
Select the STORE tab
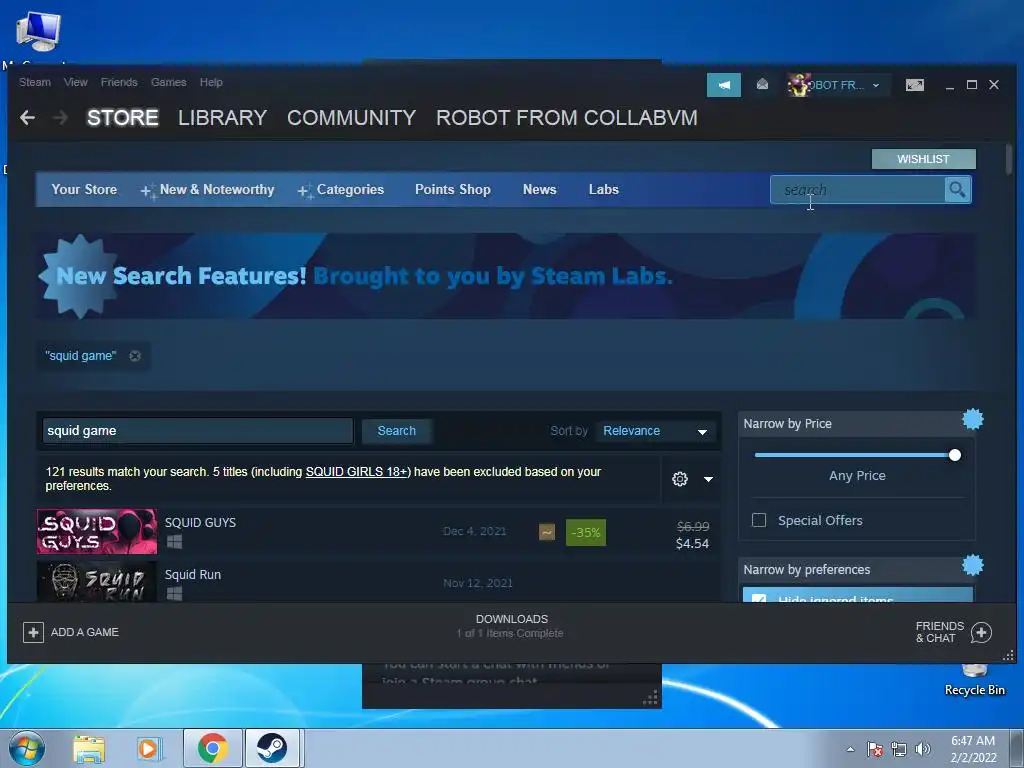pyautogui.click(x=123, y=118)
